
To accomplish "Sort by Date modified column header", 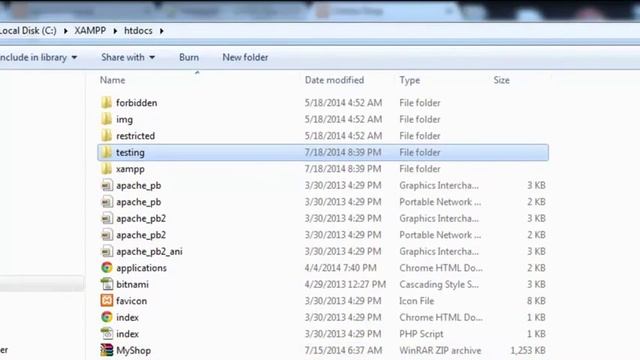I will click(x=334, y=80).
